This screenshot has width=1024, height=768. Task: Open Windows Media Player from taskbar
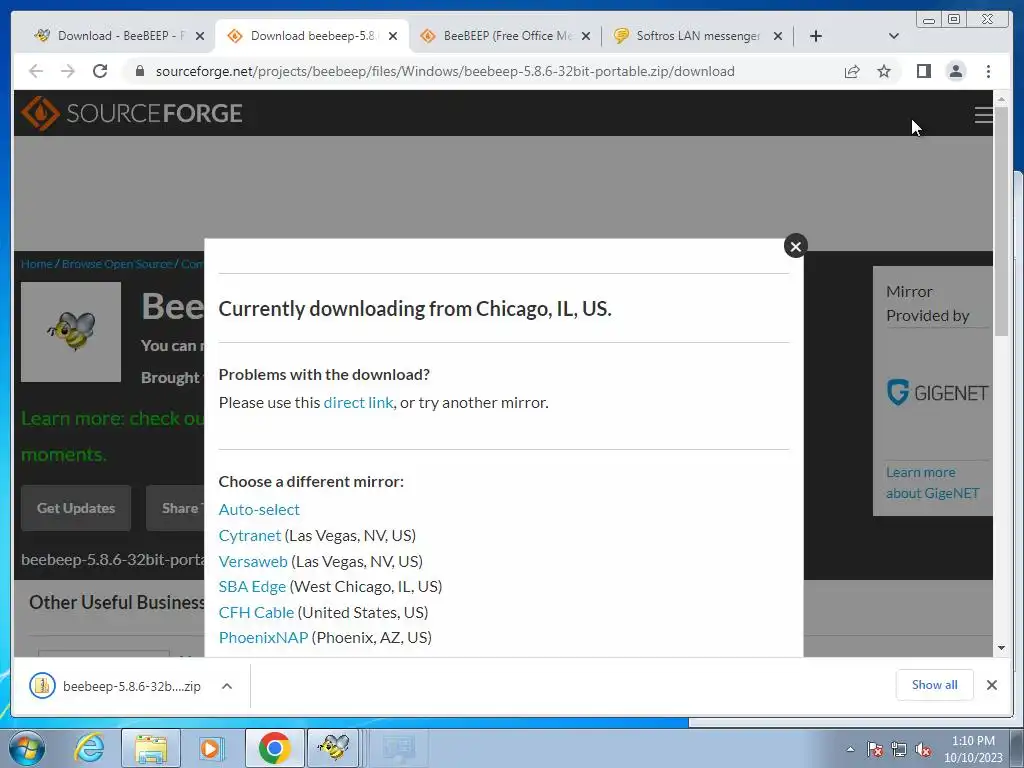point(211,748)
